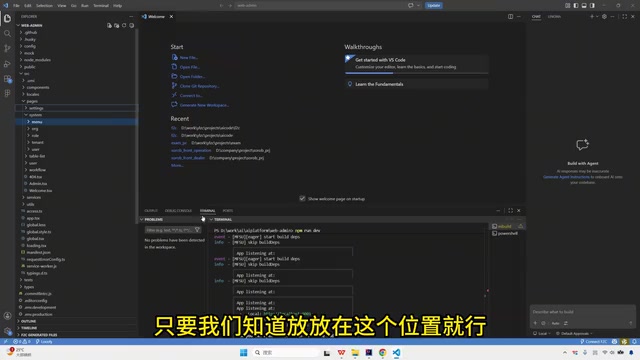This screenshot has width=640, height=360.
Task: Open Google Chrome from the taskbar
Action: (382, 353)
